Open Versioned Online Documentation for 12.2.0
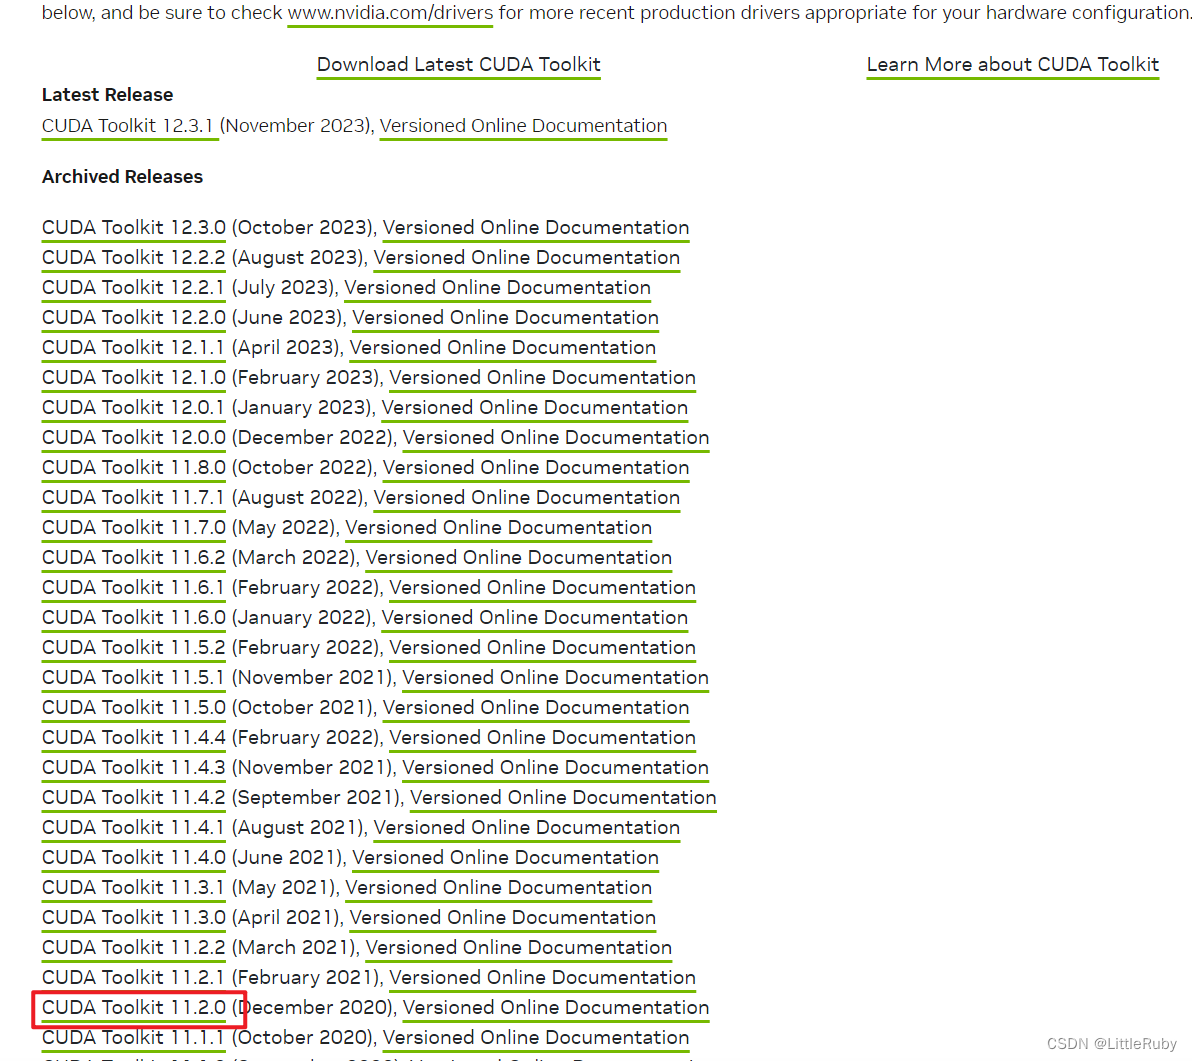The height and width of the screenshot is (1061, 1192). pos(506,318)
